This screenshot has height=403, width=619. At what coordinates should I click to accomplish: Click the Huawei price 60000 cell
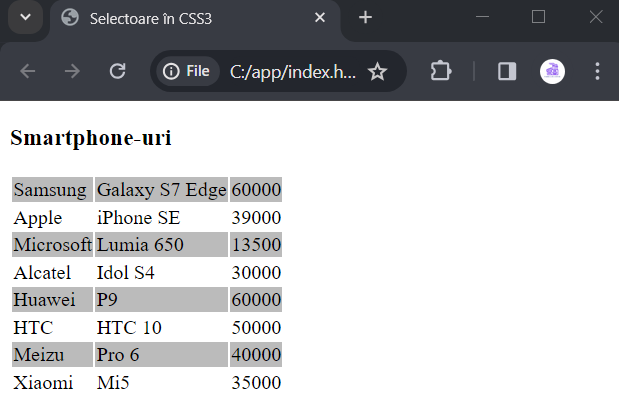point(256,300)
